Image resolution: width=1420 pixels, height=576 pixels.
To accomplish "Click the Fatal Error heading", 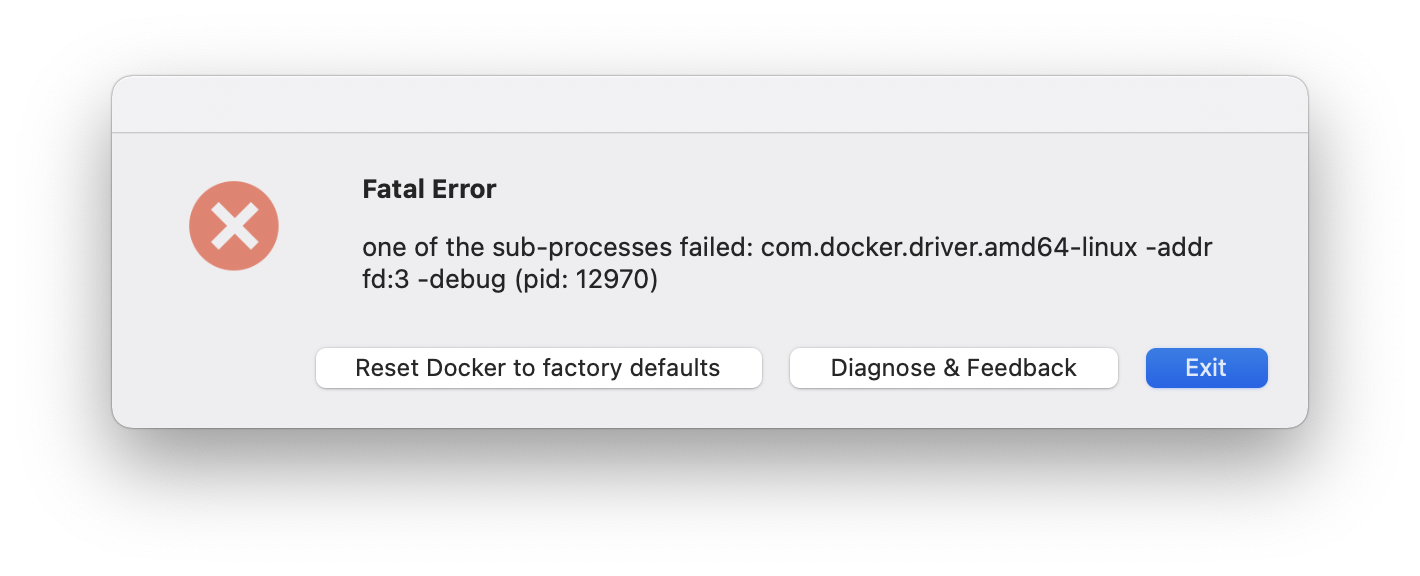I will [x=429, y=189].
